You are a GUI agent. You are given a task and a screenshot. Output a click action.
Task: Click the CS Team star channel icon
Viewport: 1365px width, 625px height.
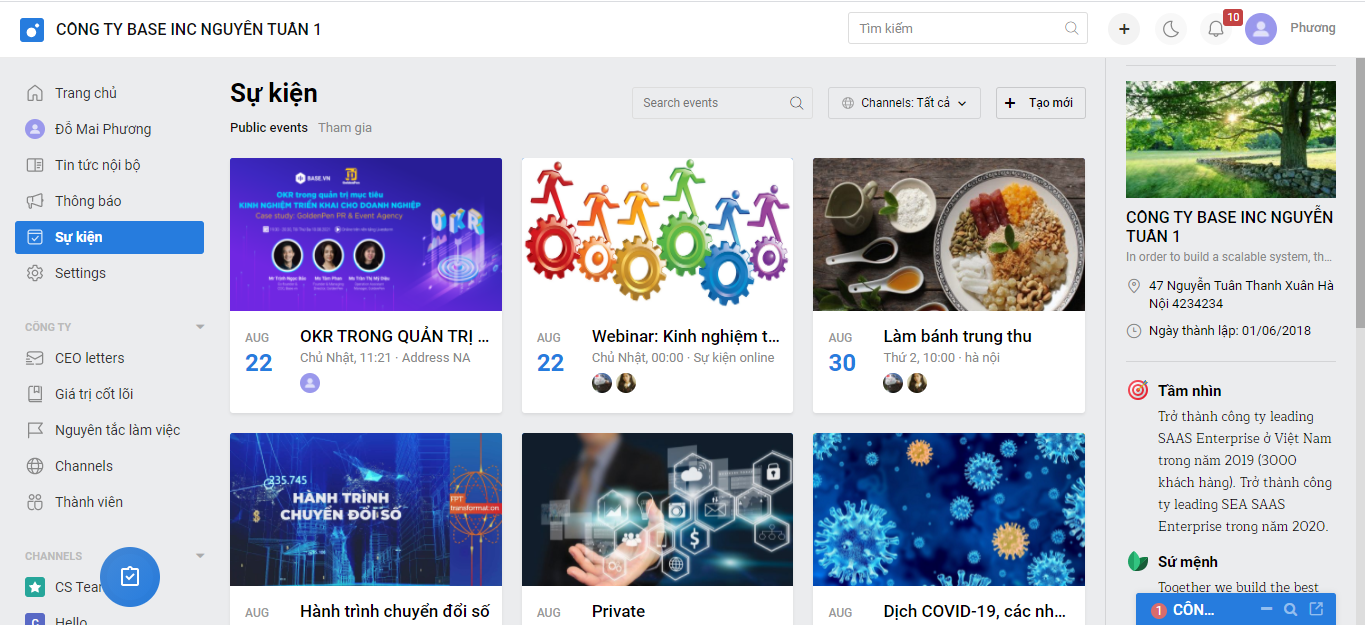(35, 587)
